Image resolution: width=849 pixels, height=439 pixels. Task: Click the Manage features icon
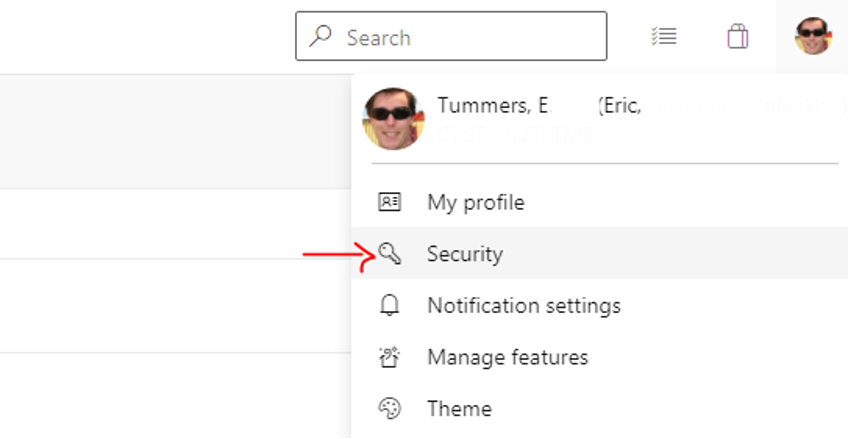pos(389,357)
